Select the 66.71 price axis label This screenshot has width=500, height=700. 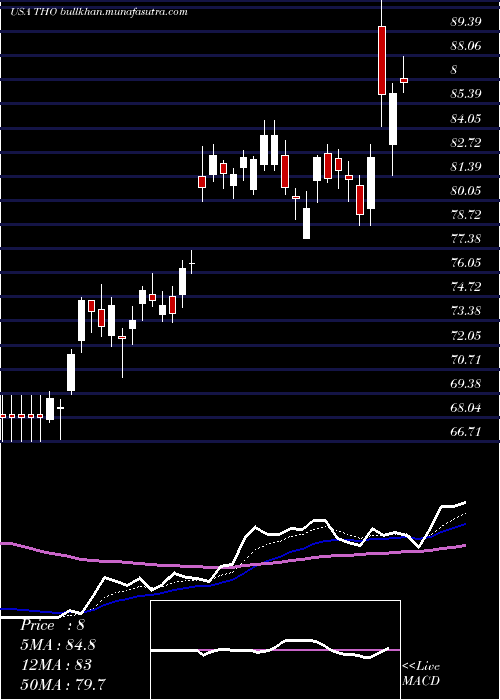pyautogui.click(x=466, y=432)
